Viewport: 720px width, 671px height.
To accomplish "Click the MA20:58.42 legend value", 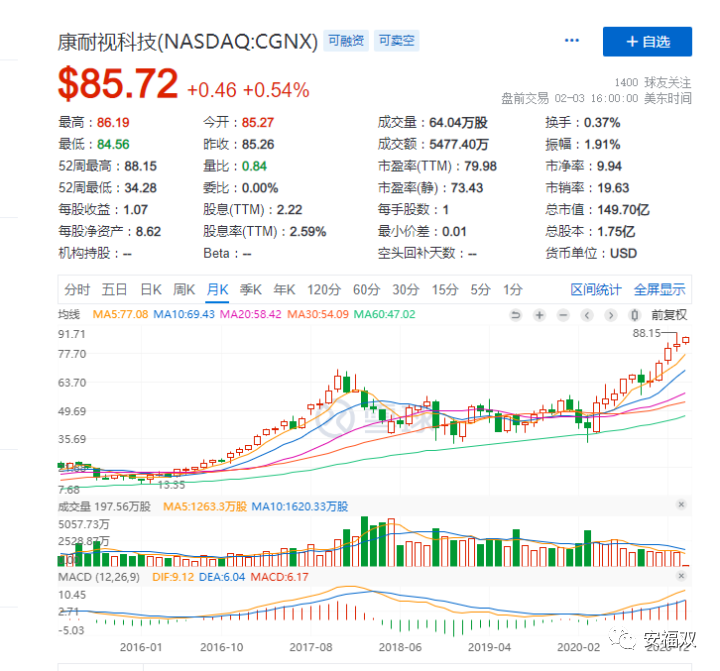I will click(251, 315).
